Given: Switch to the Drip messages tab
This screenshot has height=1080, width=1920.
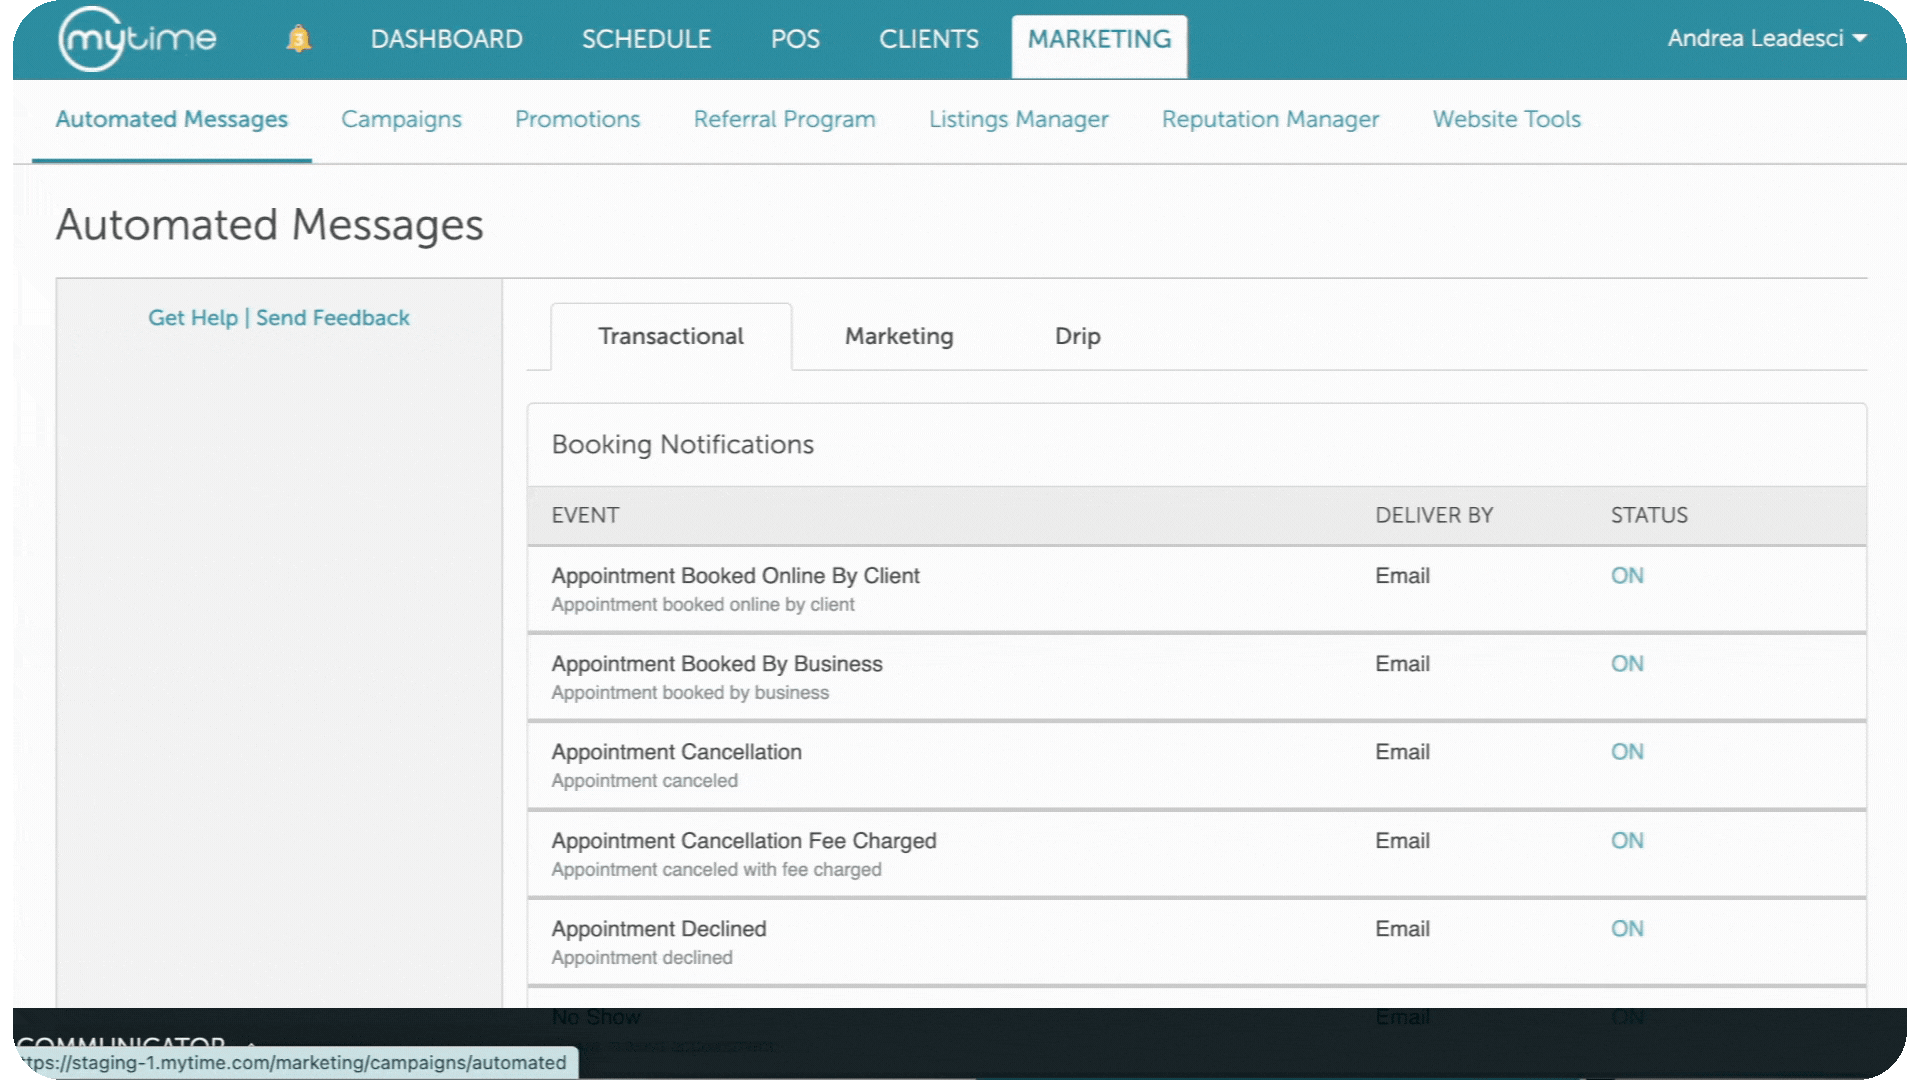Looking at the screenshot, I should click(1077, 337).
